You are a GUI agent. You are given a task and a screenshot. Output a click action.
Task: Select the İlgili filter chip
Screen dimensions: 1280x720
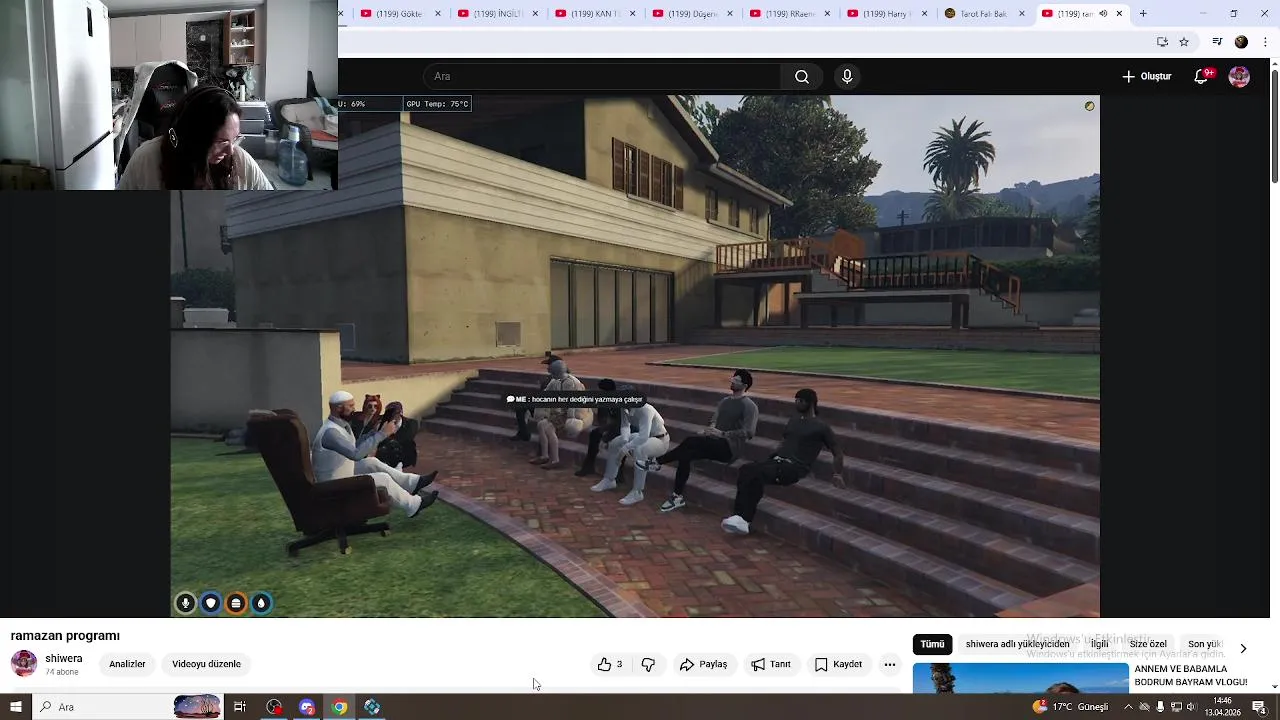coord(1100,645)
